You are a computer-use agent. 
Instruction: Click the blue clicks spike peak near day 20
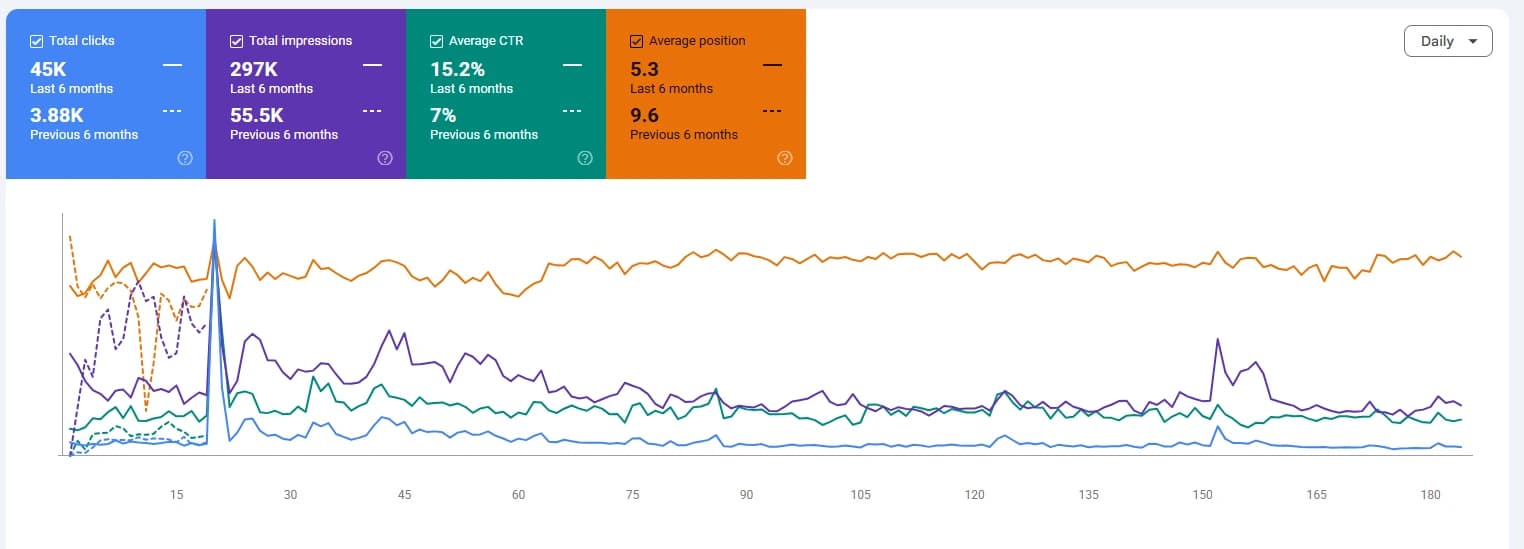coord(214,221)
